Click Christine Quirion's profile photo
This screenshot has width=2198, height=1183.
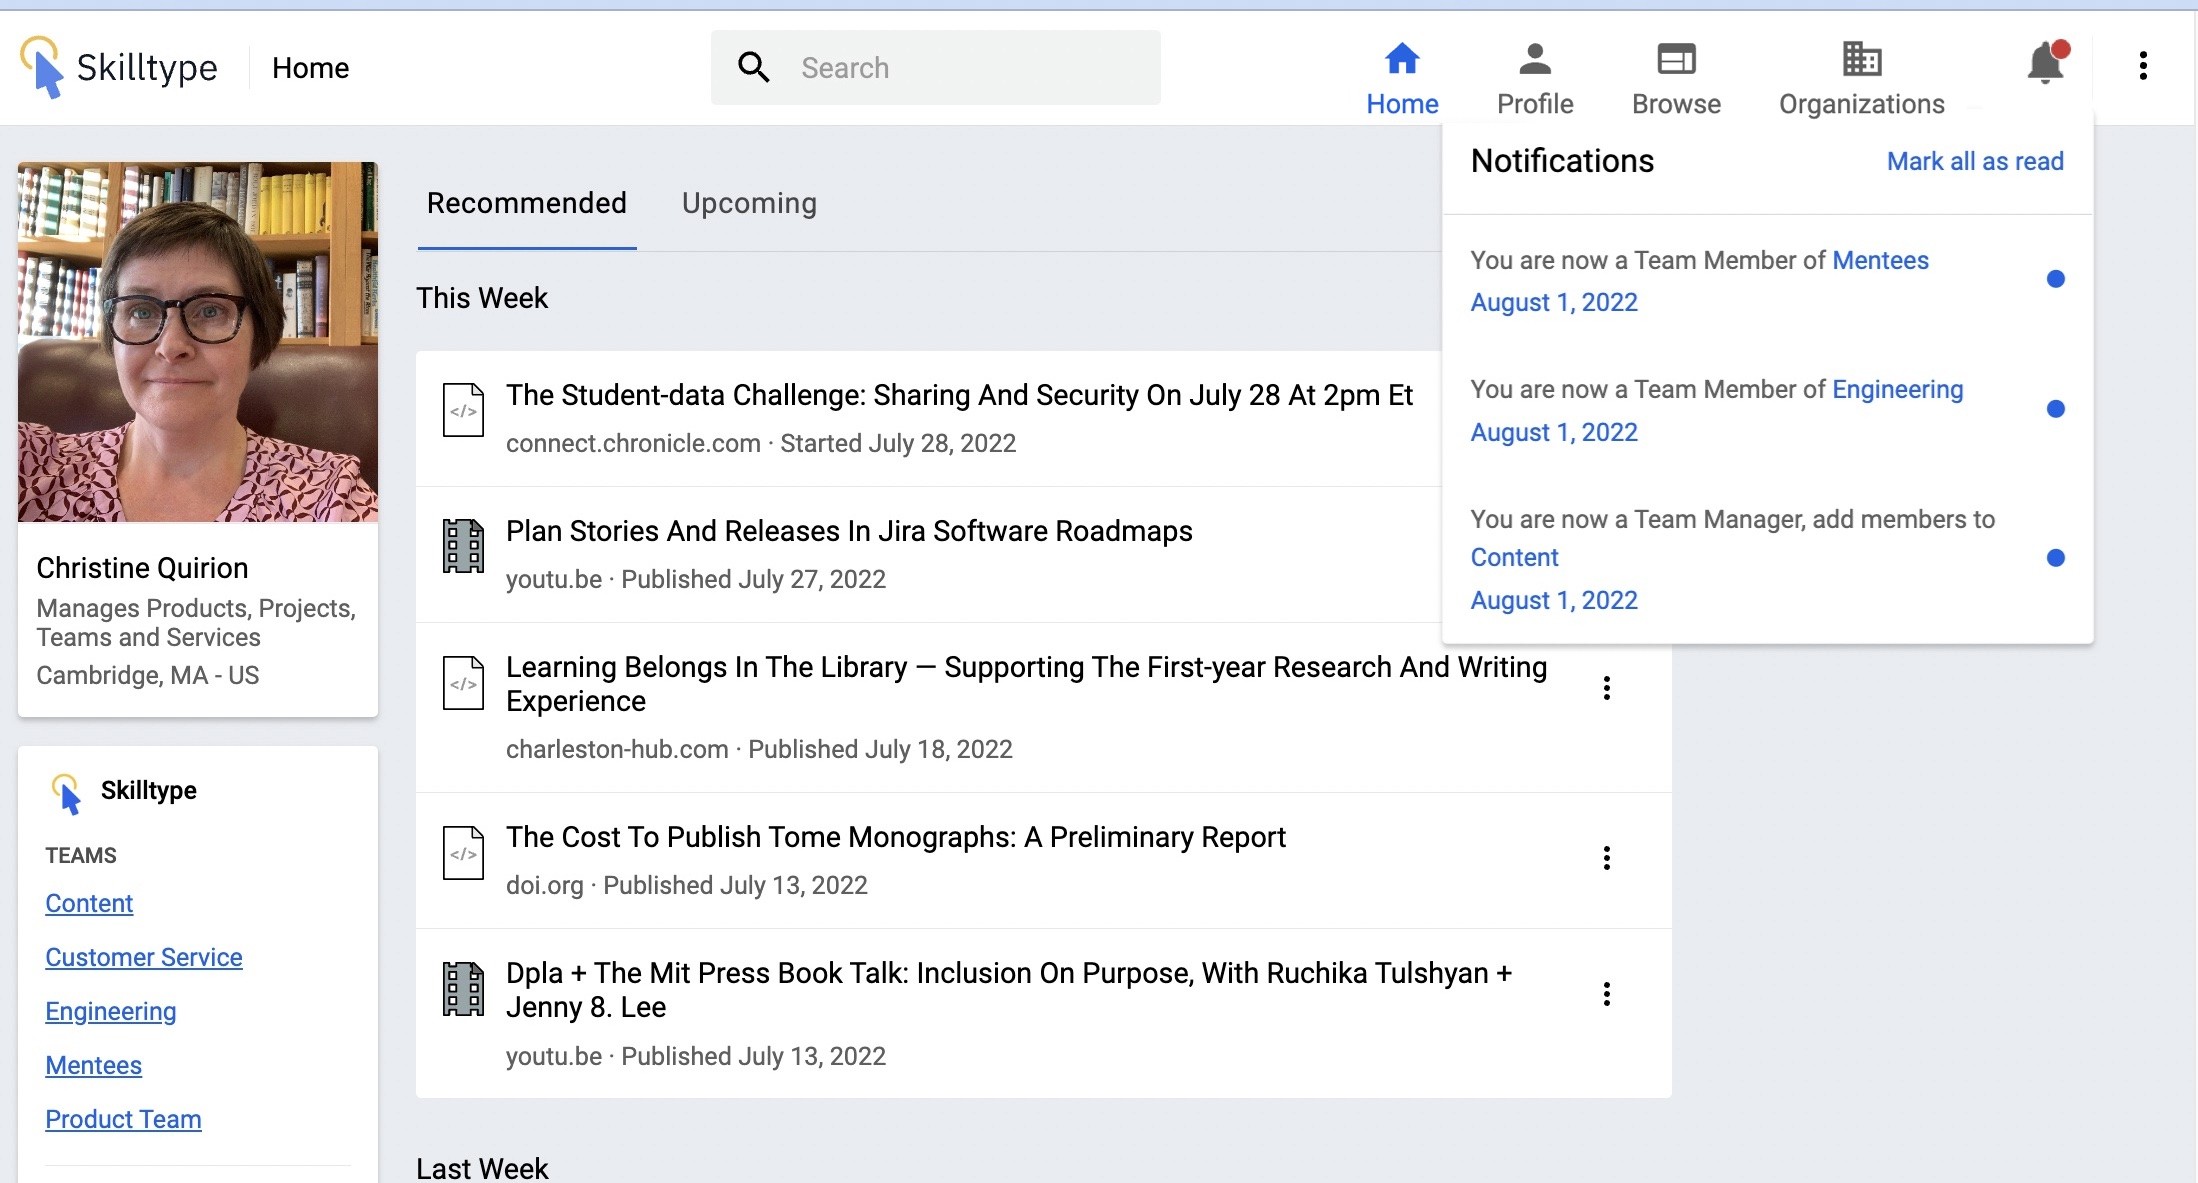click(198, 342)
